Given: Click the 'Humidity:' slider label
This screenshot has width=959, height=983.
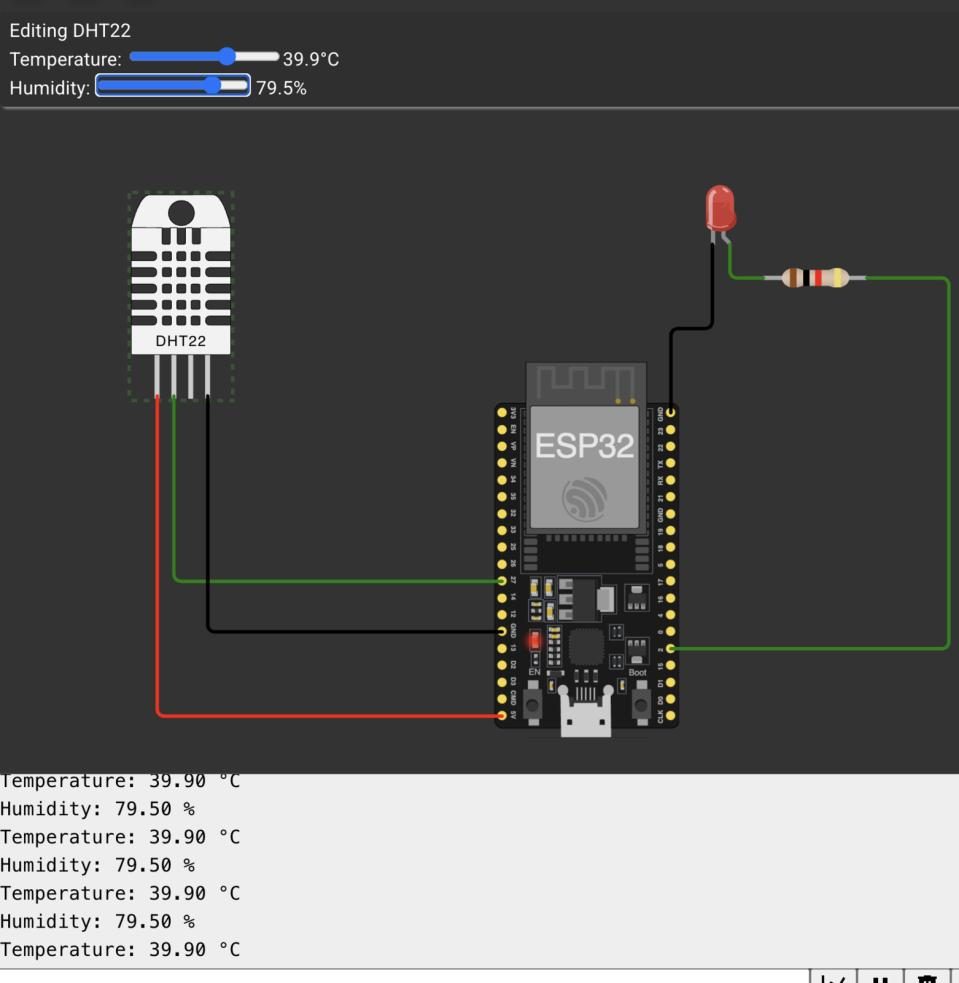Looking at the screenshot, I should (x=50, y=88).
